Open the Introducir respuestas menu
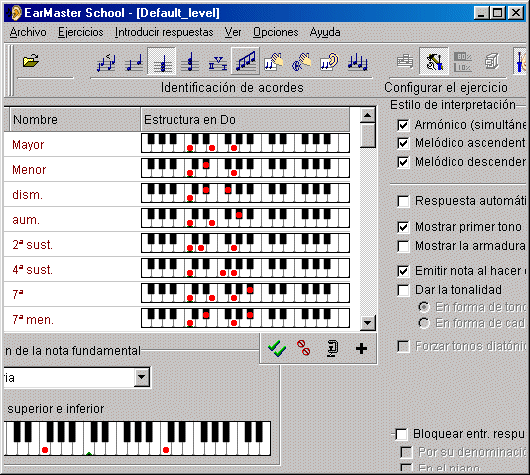Viewport: 530px width, 475px height. pos(164,32)
